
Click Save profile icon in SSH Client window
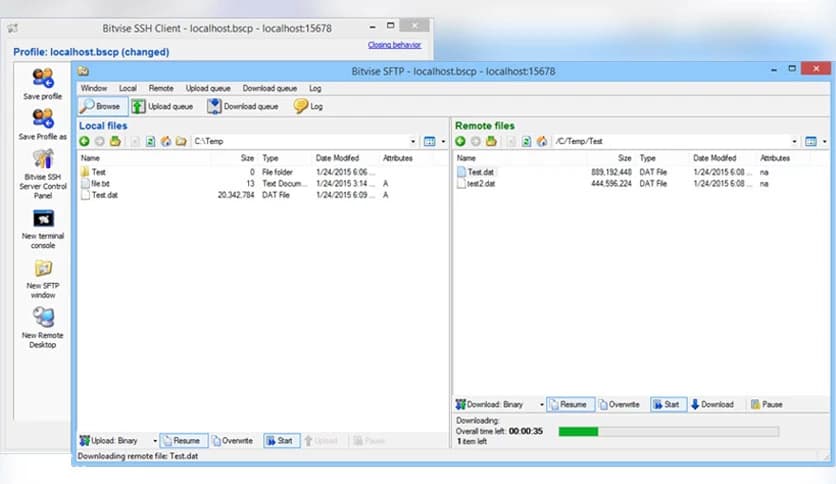pos(43,84)
